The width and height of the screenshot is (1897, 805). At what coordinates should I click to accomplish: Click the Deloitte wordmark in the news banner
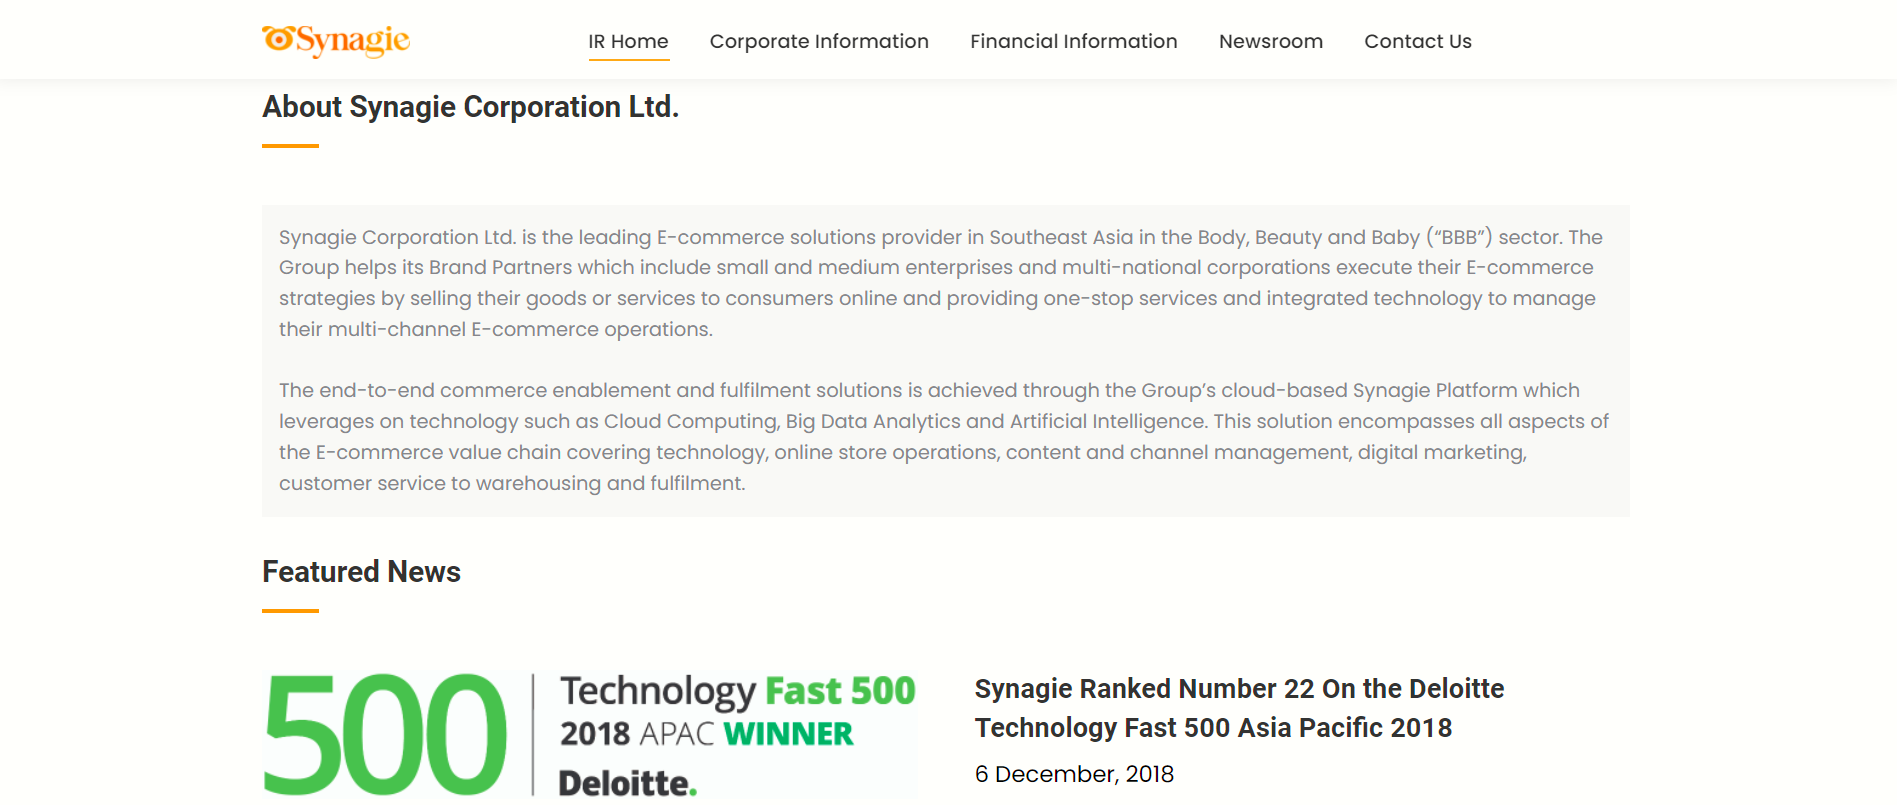[627, 783]
